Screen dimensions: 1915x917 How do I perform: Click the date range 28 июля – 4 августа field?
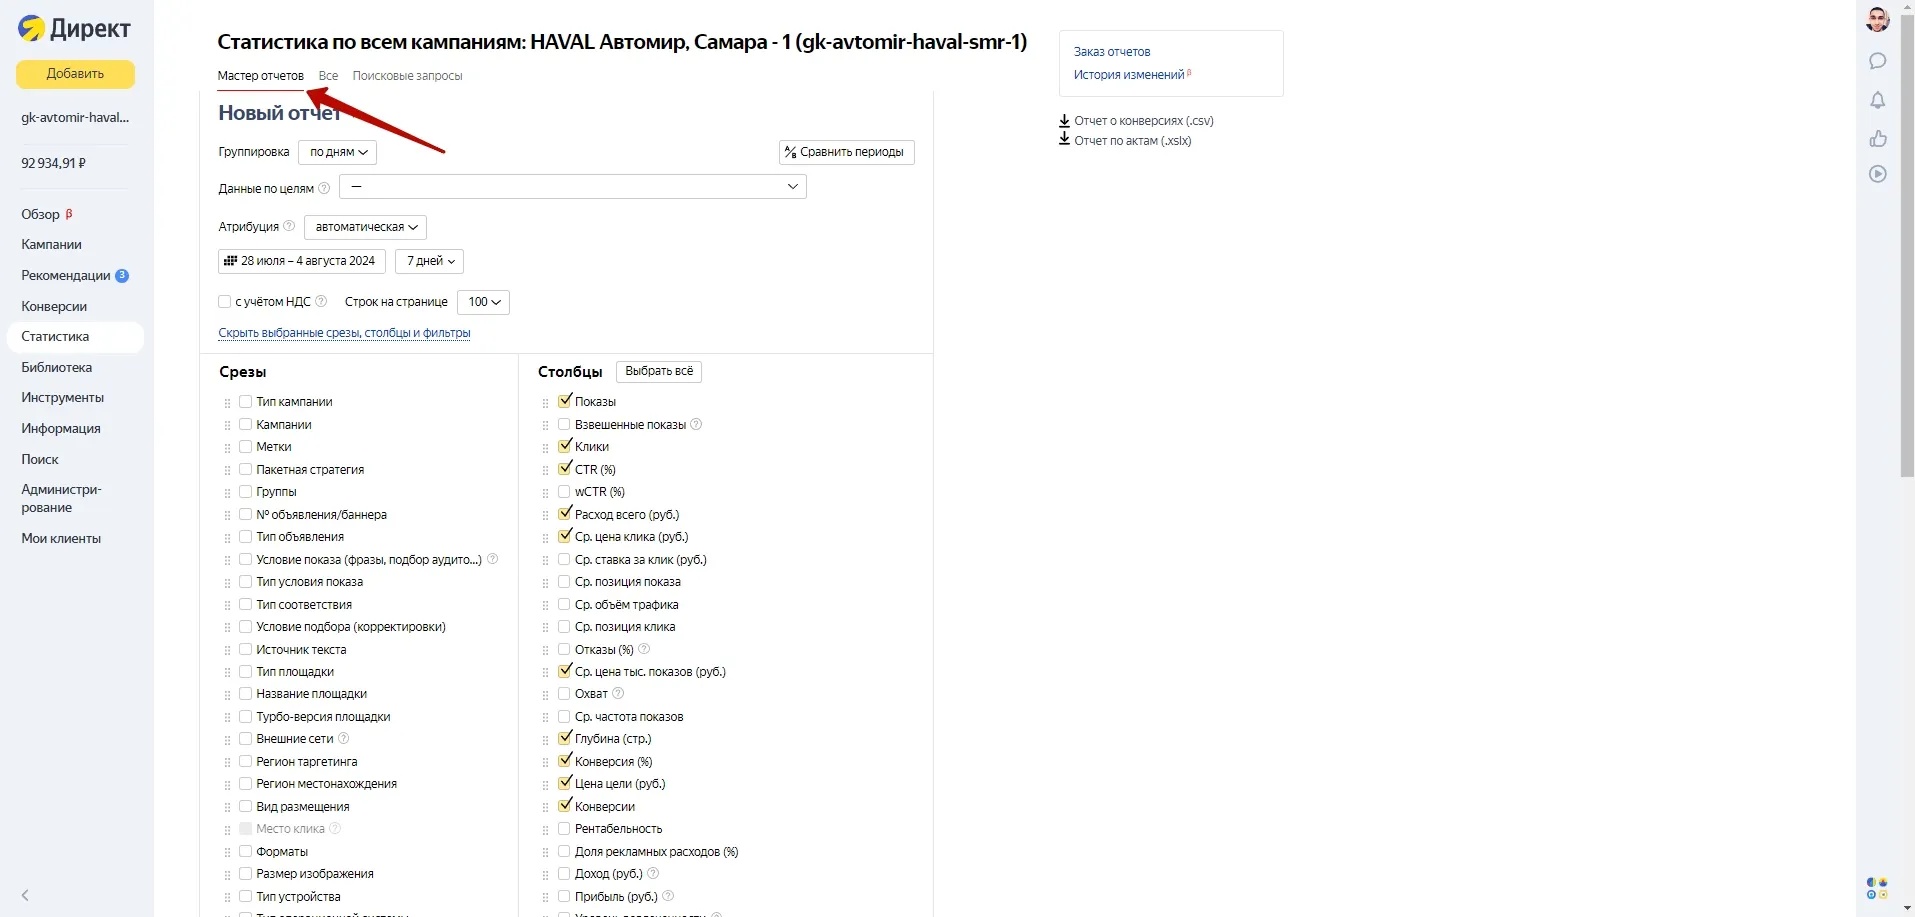tap(301, 261)
